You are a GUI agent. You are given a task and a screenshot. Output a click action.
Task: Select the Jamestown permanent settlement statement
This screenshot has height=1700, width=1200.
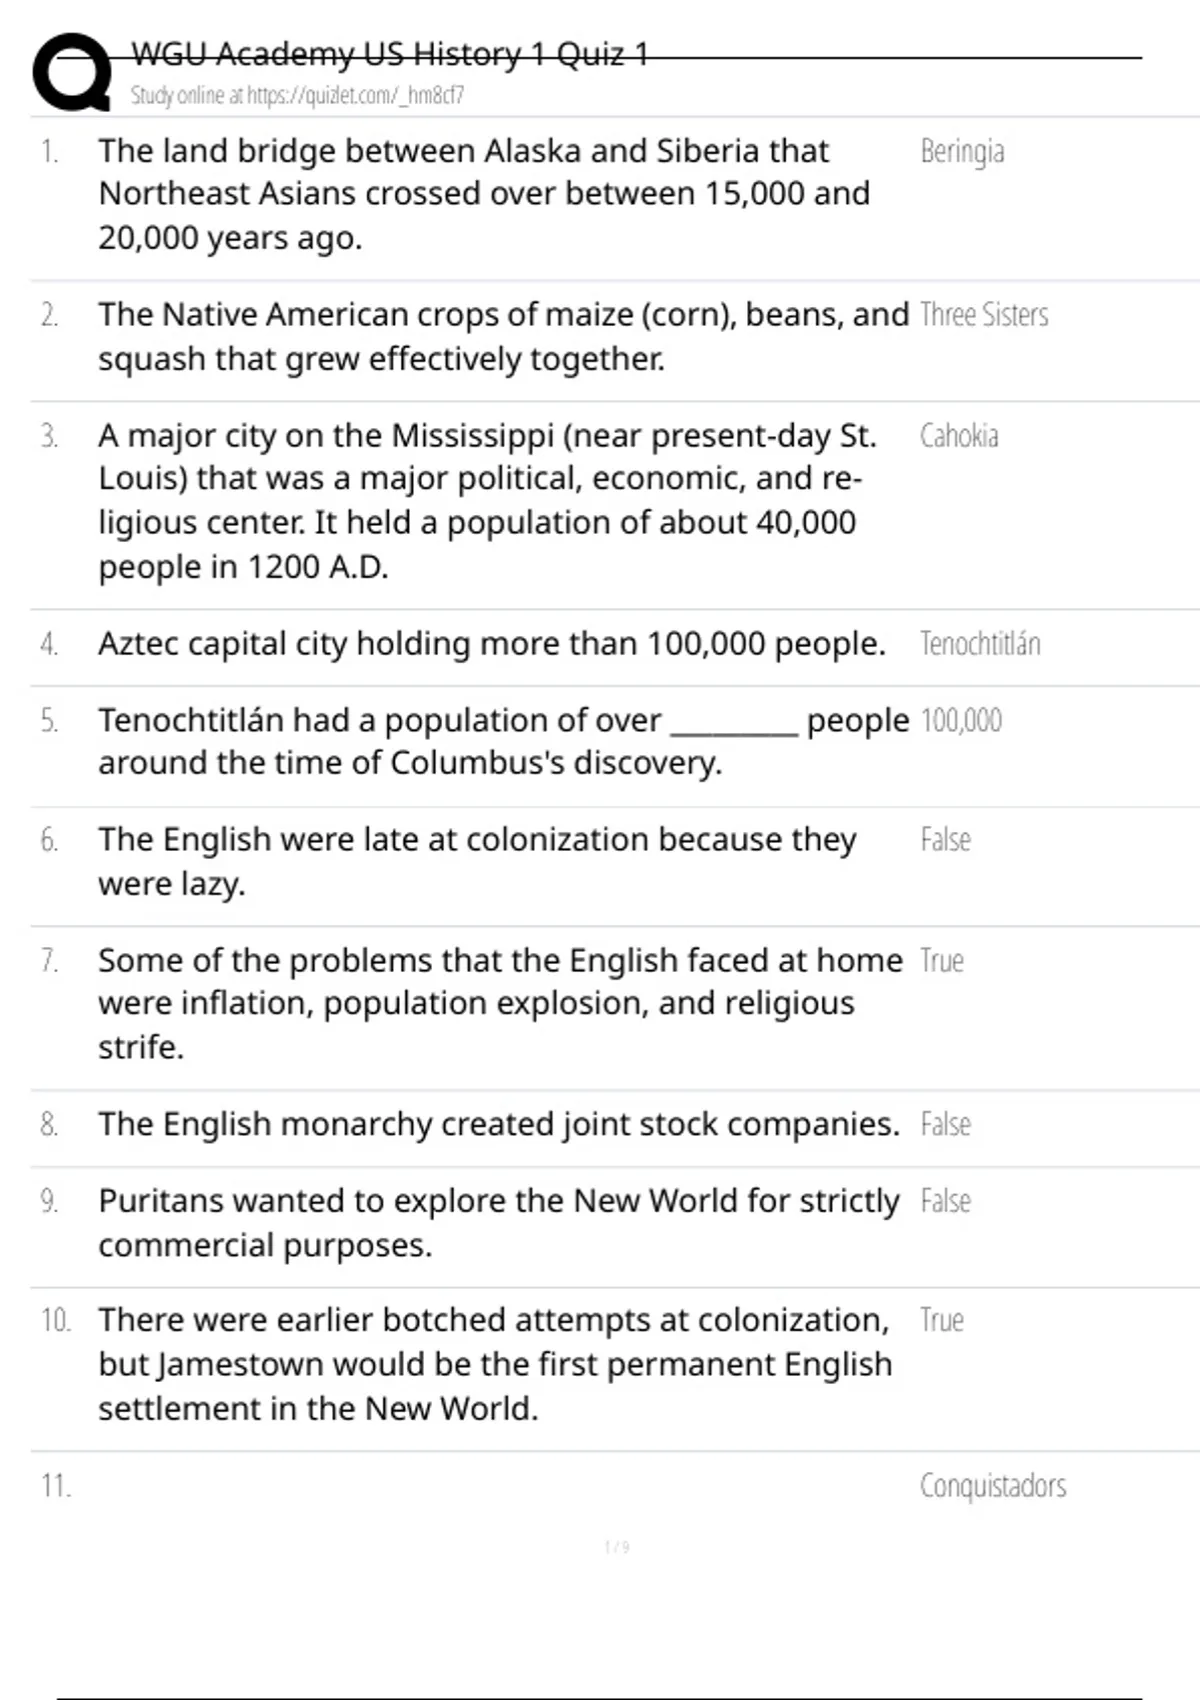(x=494, y=1364)
